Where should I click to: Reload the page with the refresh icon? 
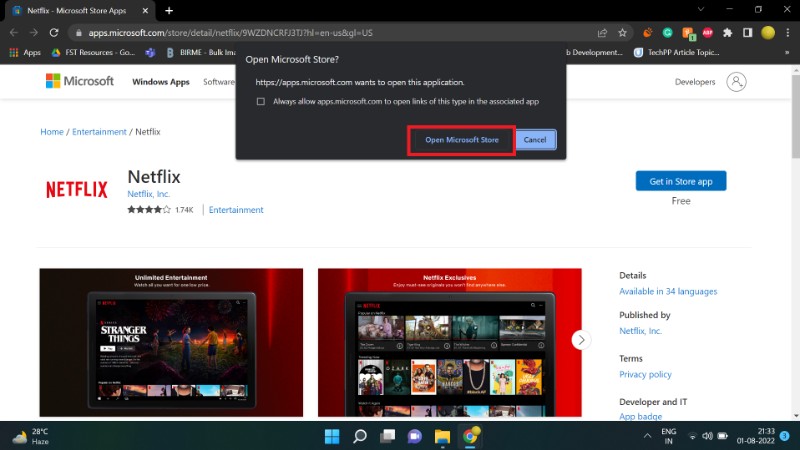pos(54,33)
